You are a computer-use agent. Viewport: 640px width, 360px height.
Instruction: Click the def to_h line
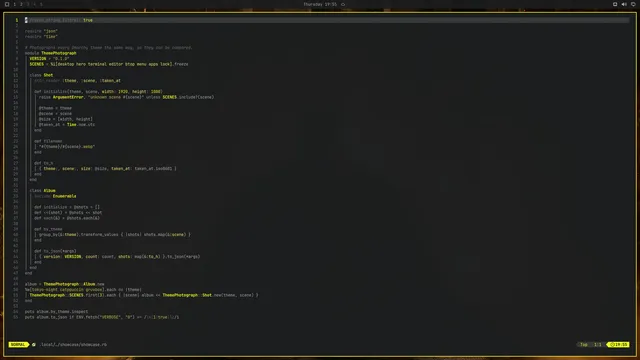pos(44,163)
